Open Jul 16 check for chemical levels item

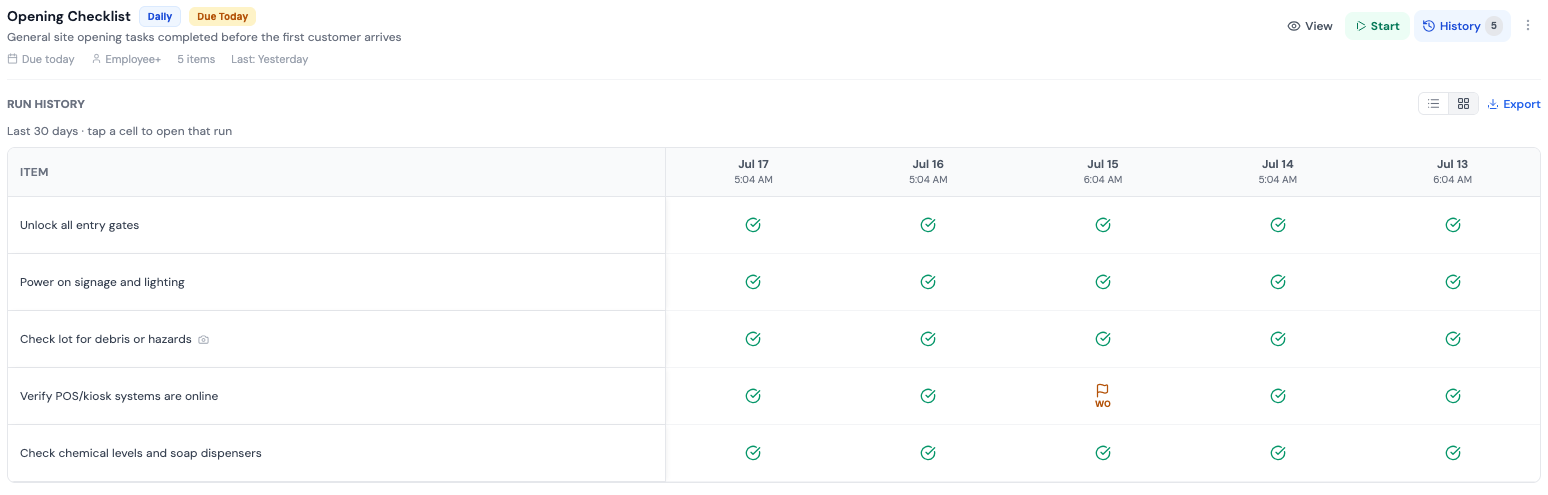pos(928,453)
